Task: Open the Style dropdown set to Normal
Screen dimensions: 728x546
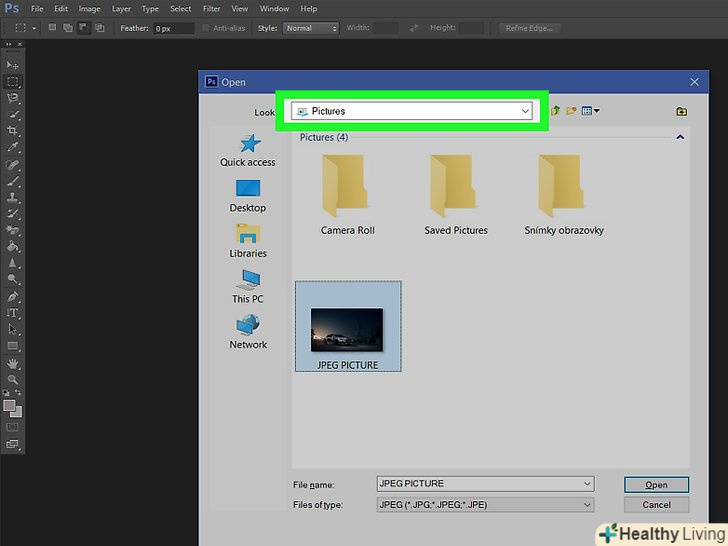Action: click(311, 28)
